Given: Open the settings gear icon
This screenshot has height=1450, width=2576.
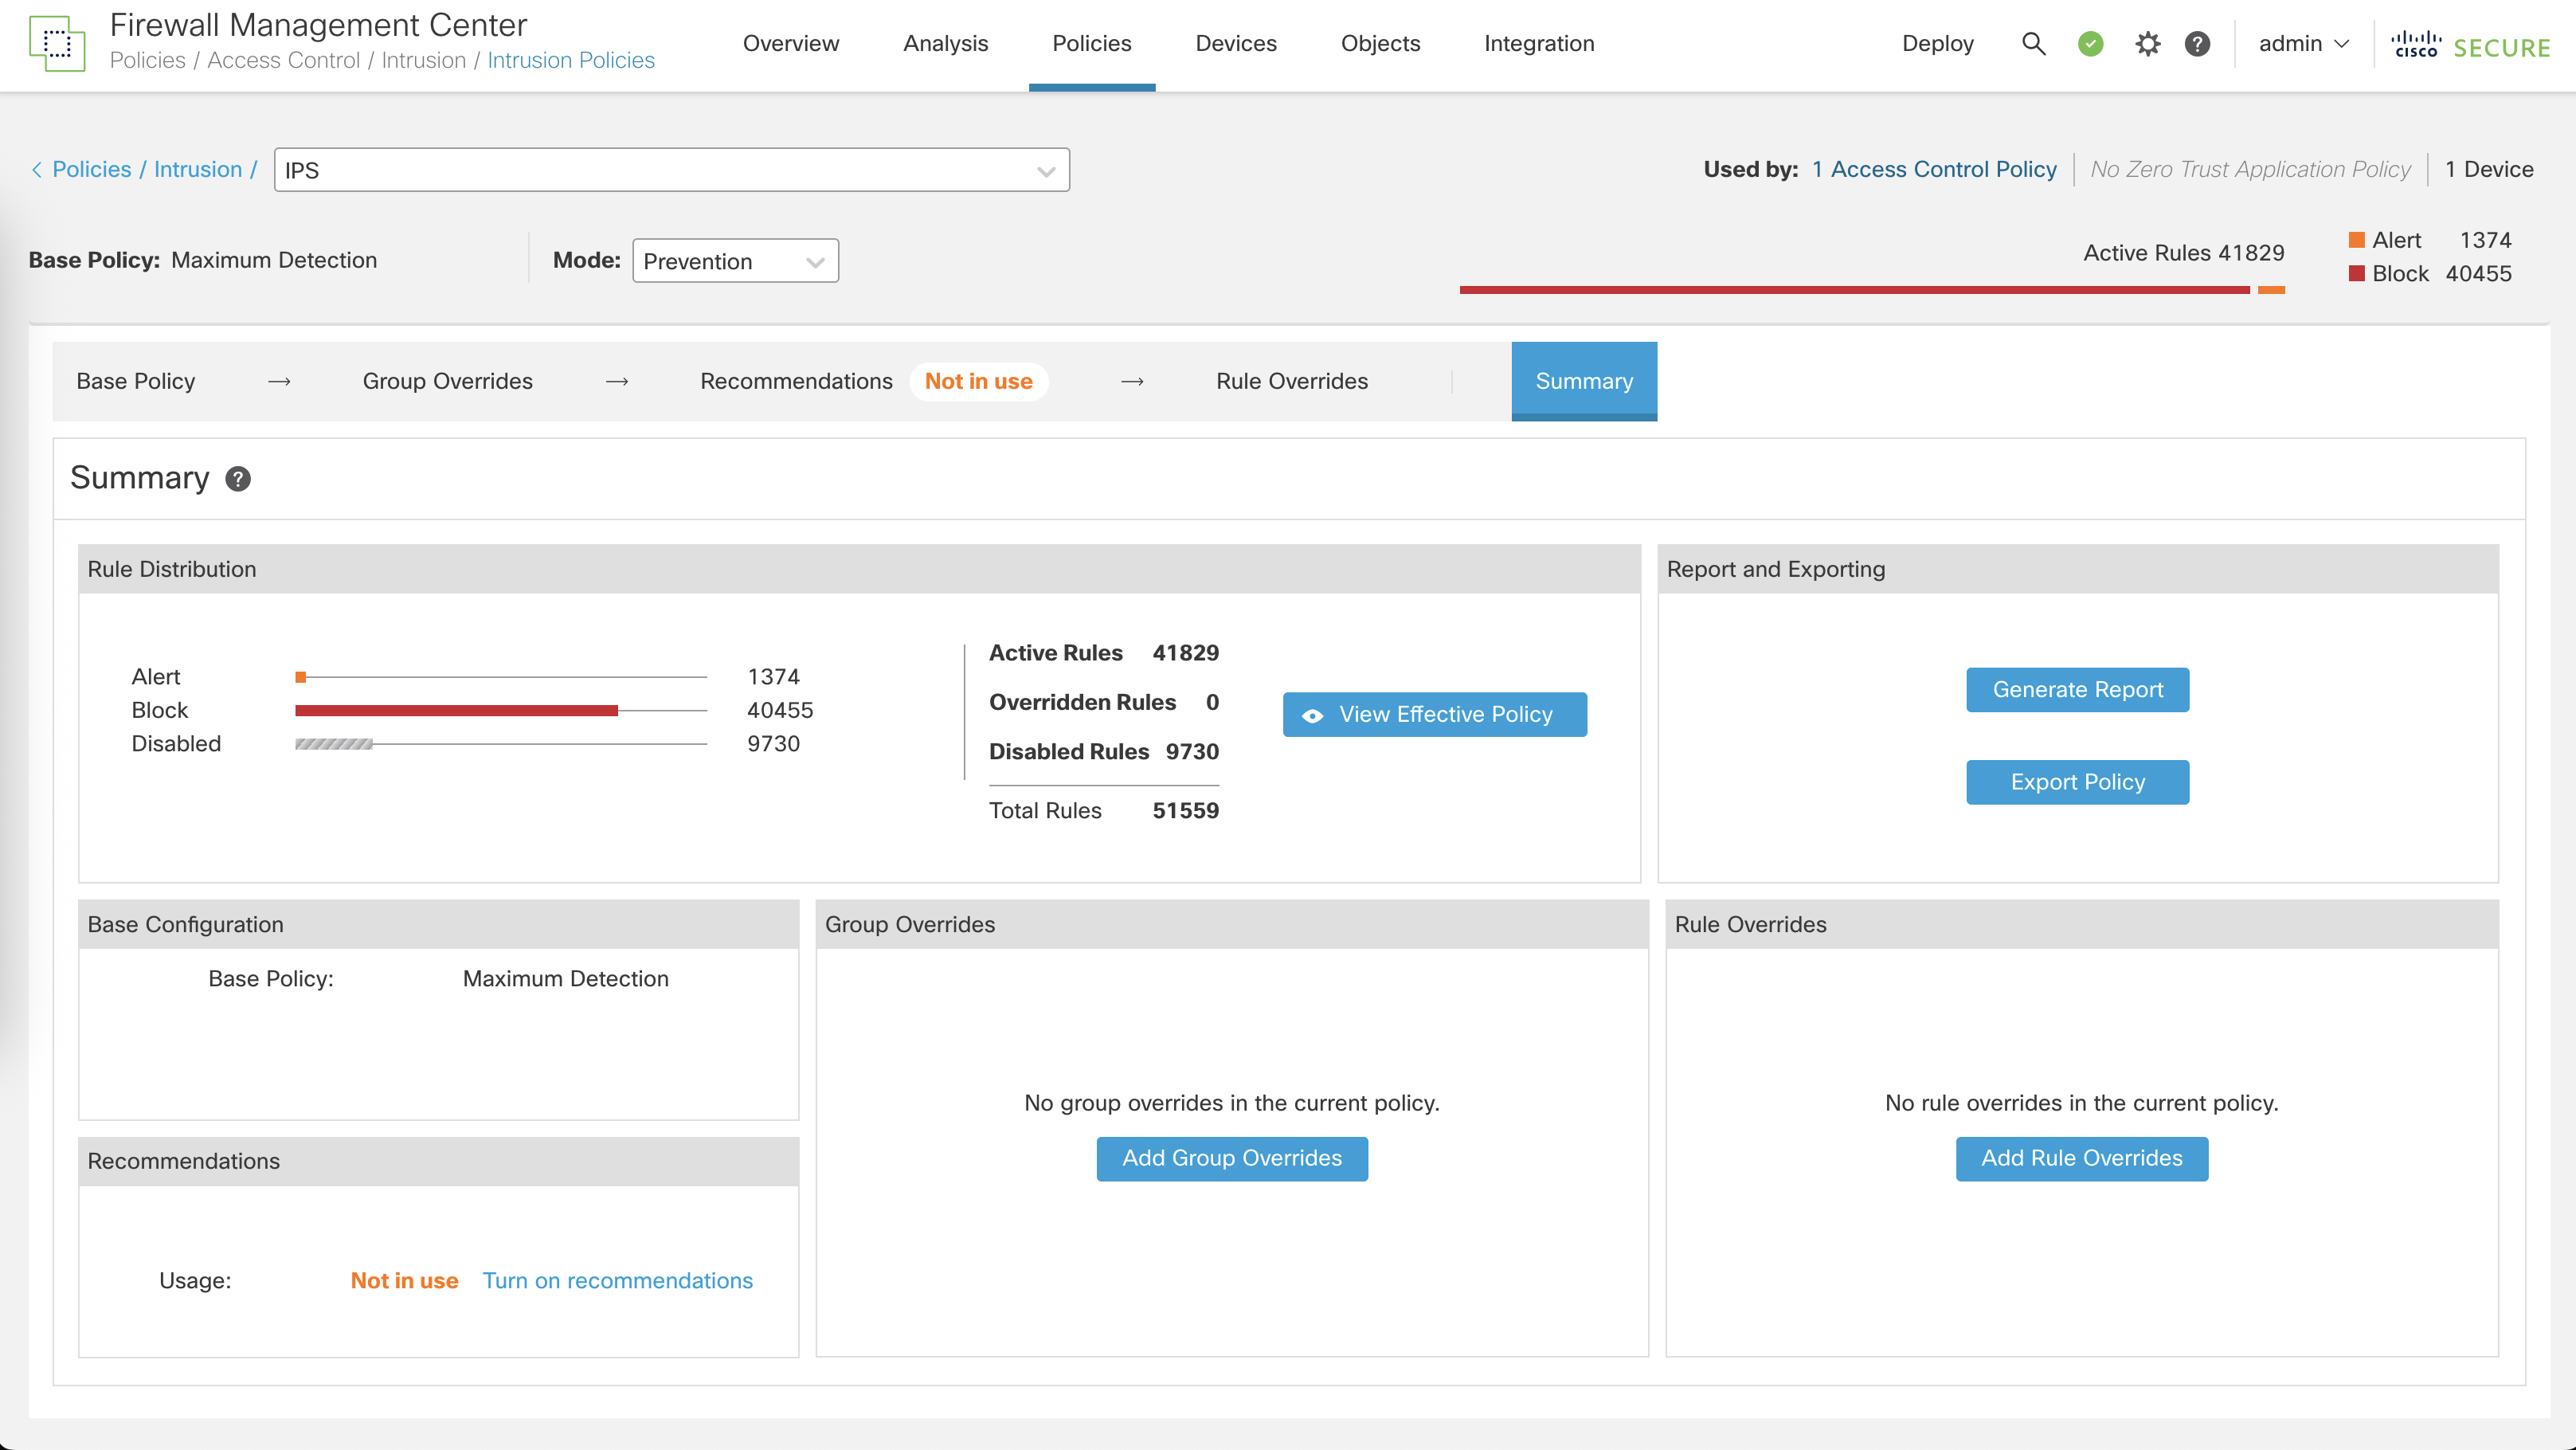Looking at the screenshot, I should 2147,44.
